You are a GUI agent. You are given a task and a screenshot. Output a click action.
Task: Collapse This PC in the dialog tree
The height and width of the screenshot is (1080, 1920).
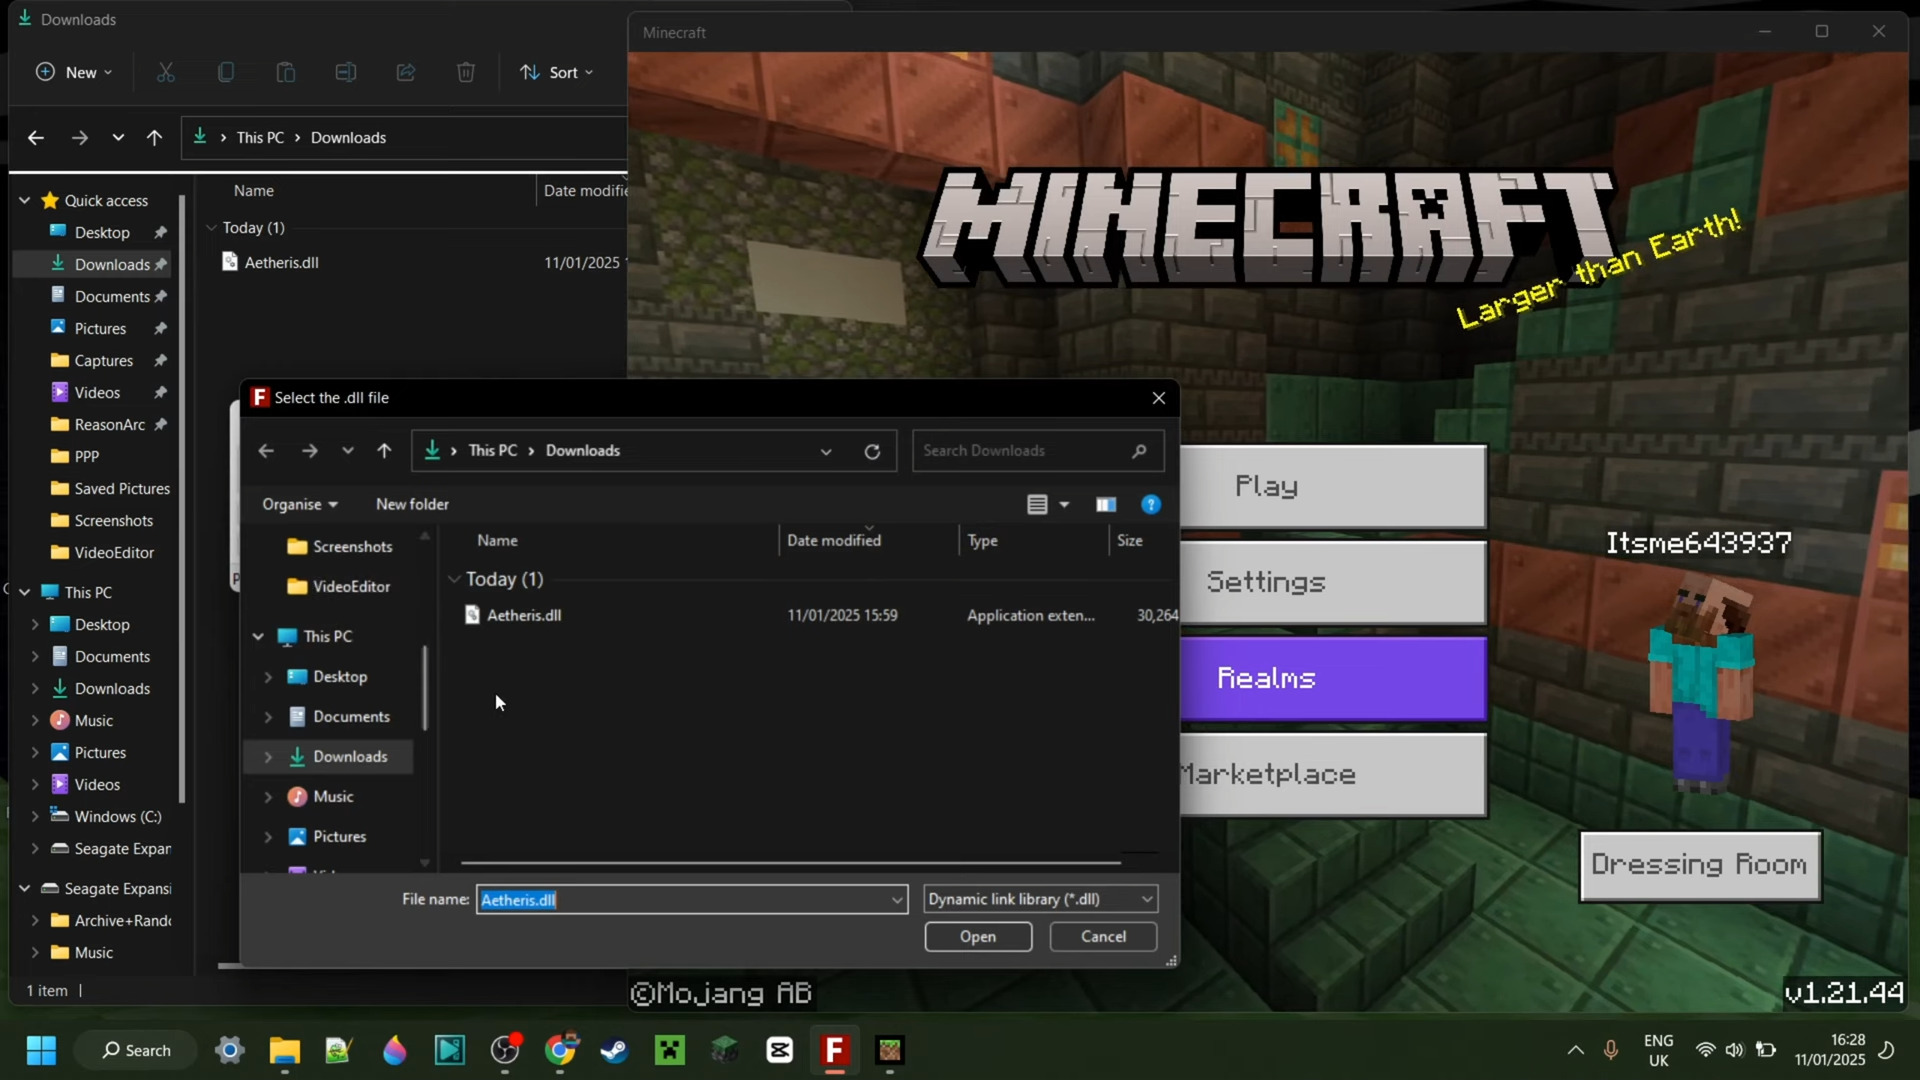tap(258, 637)
